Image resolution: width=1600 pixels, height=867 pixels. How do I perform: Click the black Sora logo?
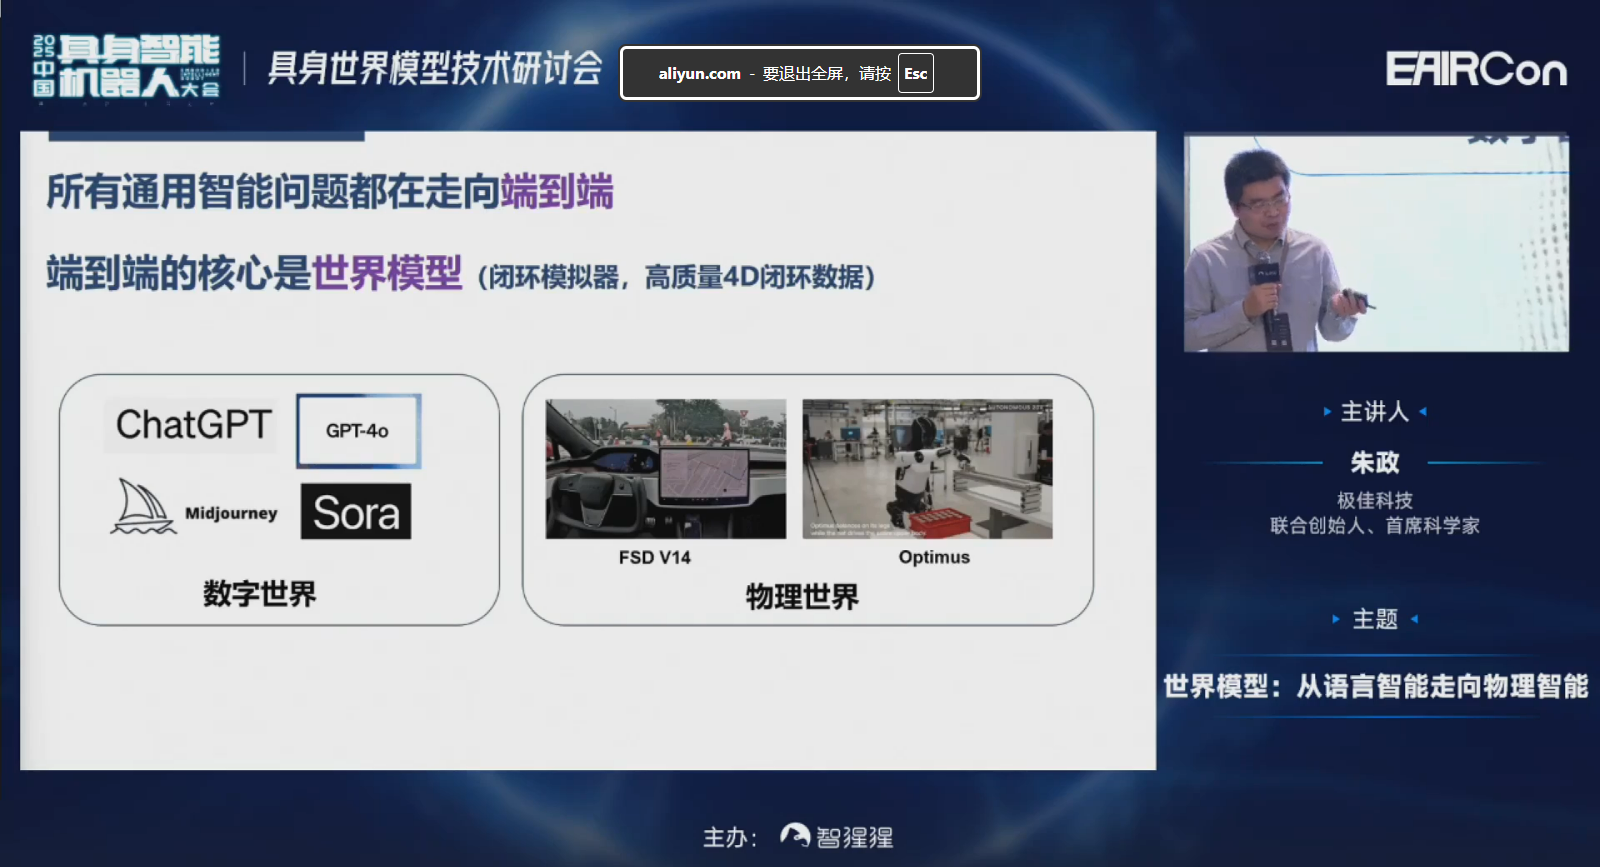click(356, 512)
